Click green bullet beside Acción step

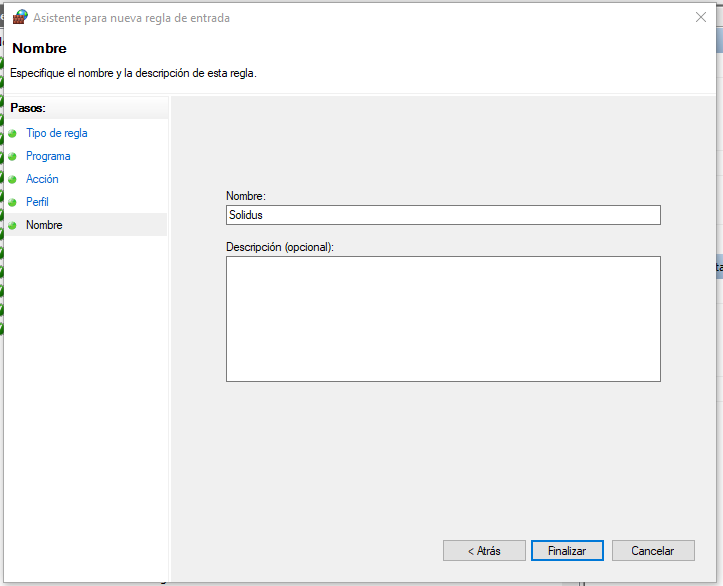tap(13, 179)
